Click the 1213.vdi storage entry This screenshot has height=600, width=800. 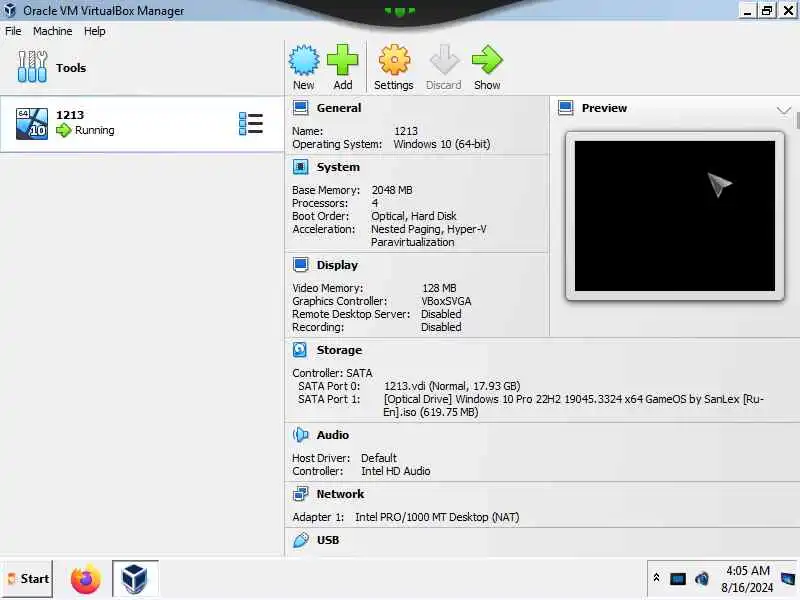coord(452,386)
